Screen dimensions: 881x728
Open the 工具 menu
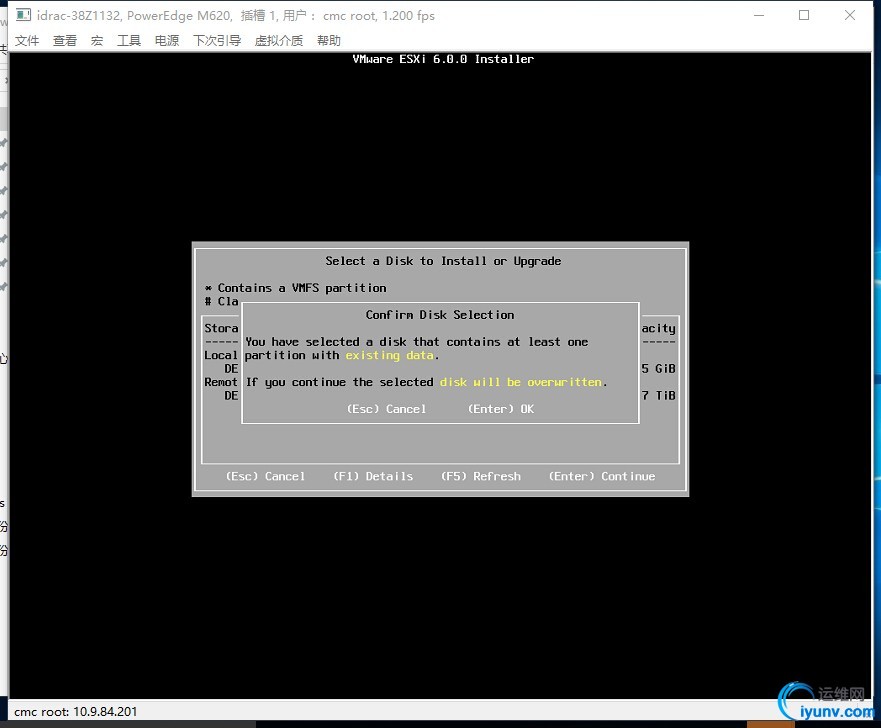(x=129, y=40)
